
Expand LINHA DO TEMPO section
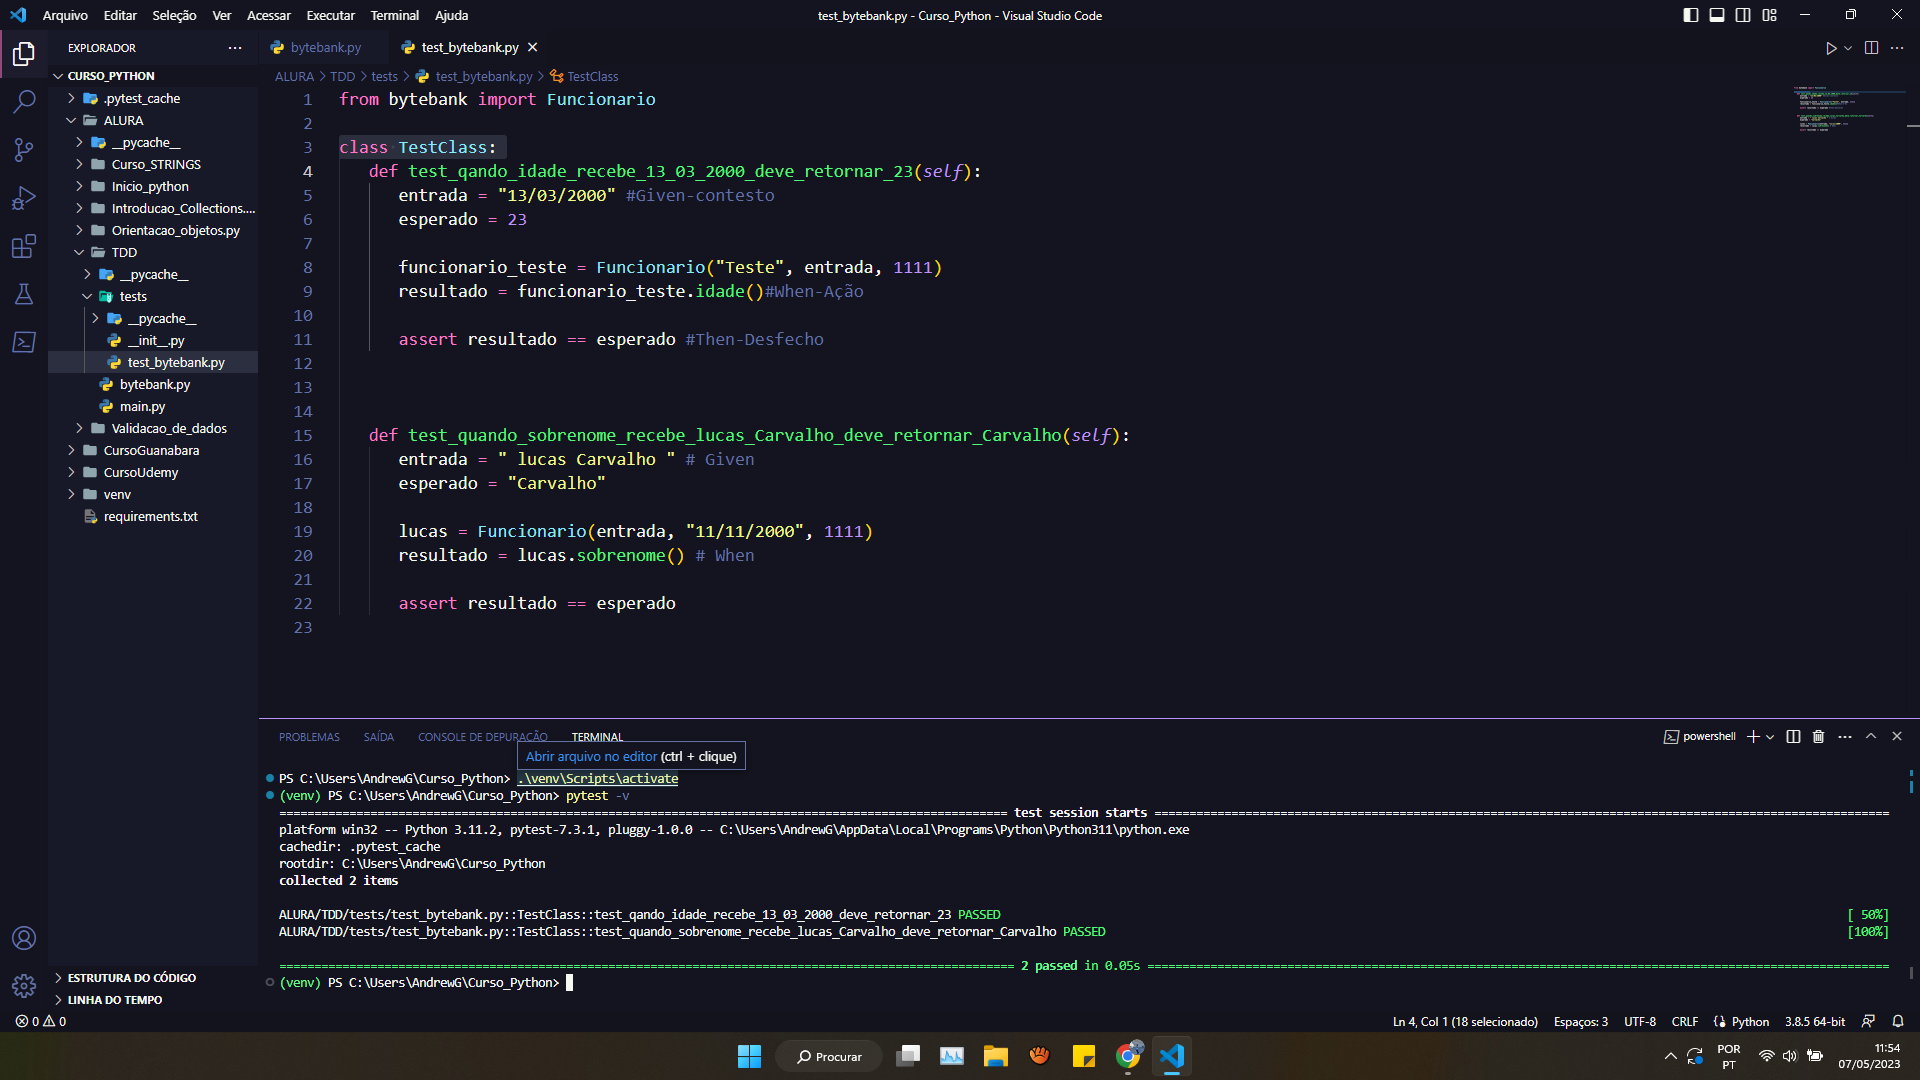tap(114, 1000)
